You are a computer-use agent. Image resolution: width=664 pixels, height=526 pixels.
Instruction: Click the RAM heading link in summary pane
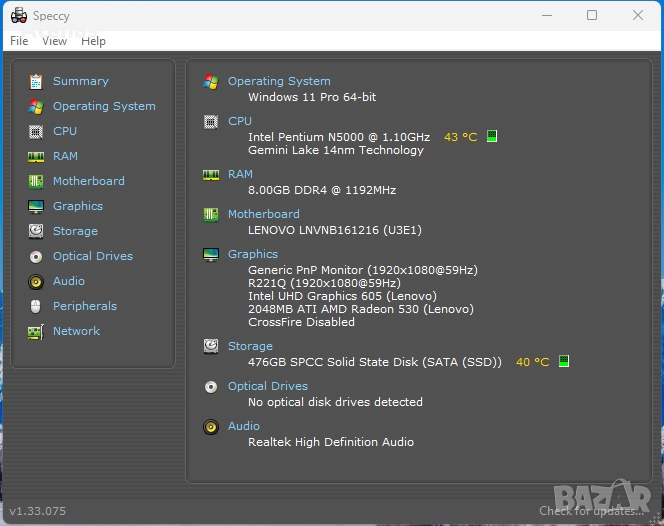(240, 174)
